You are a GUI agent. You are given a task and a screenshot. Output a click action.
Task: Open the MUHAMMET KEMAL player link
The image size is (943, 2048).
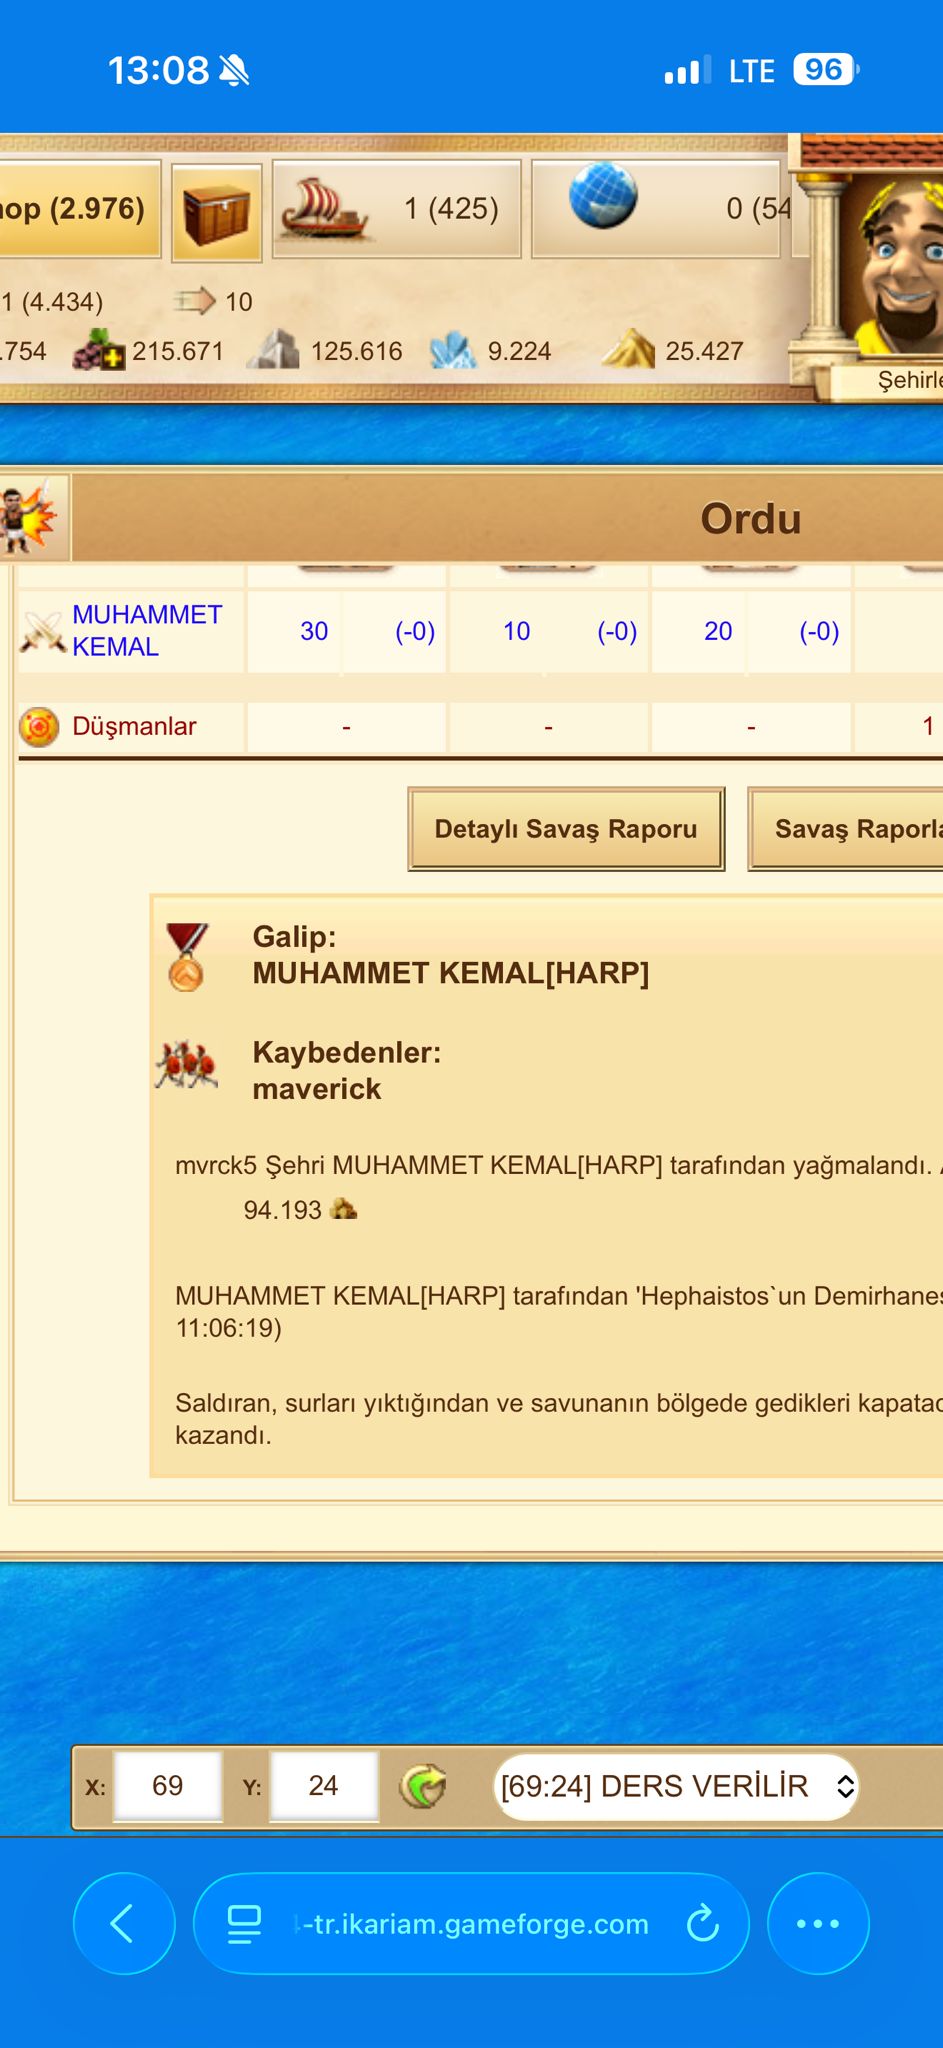pyautogui.click(x=147, y=630)
